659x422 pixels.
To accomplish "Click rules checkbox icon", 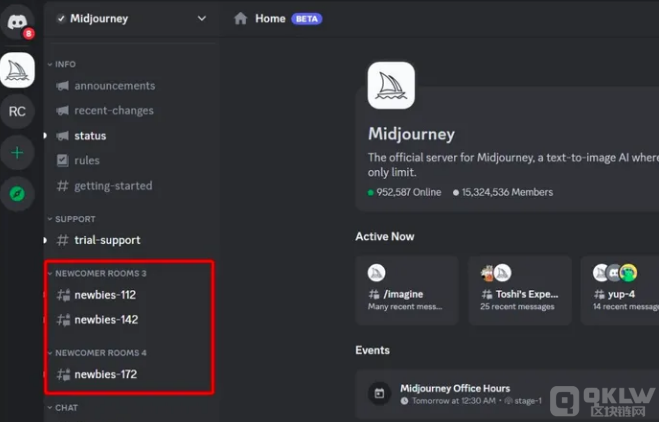I will (x=63, y=160).
